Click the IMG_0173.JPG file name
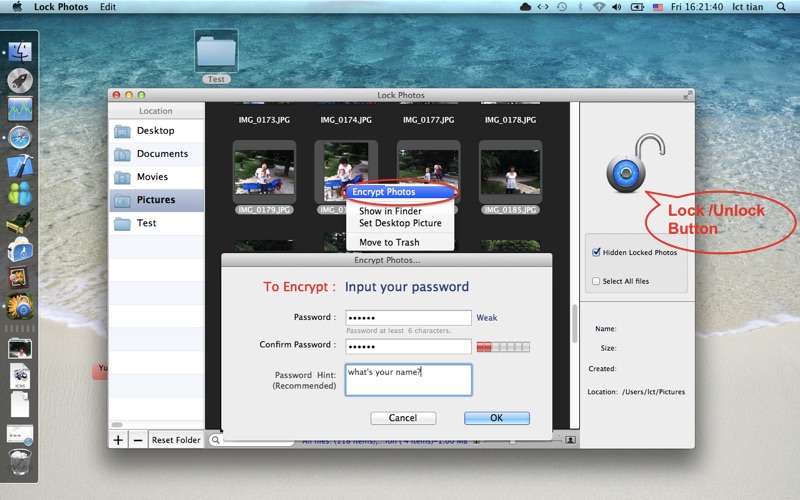The image size is (800, 500). 264,120
